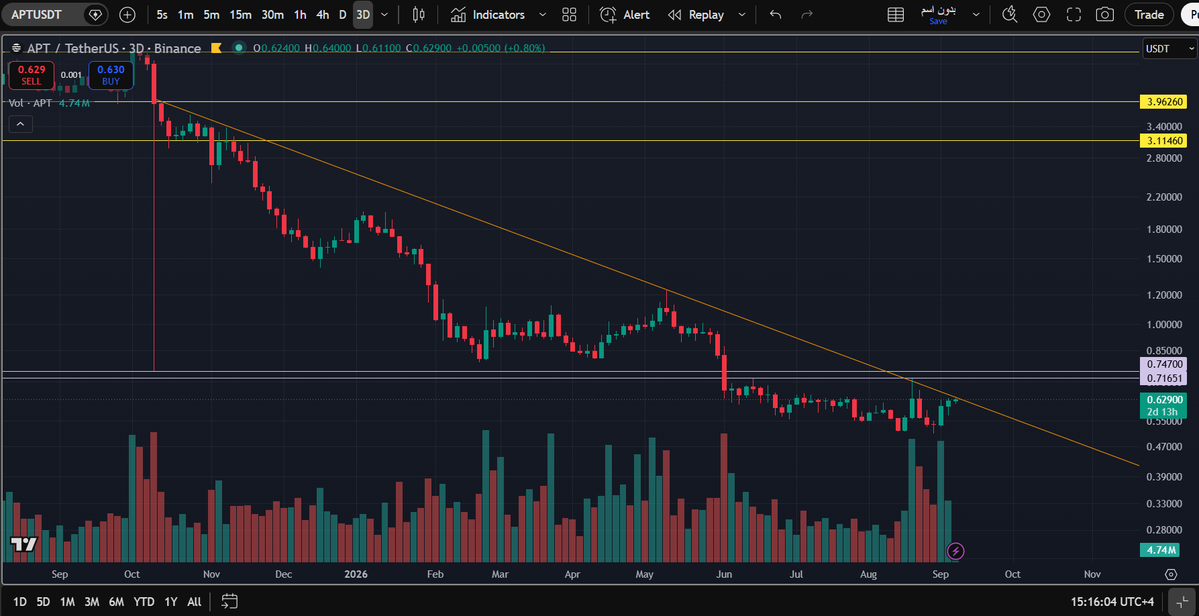1199x616 pixels.
Task: Open the candlestick chart type selector
Action: click(x=418, y=15)
